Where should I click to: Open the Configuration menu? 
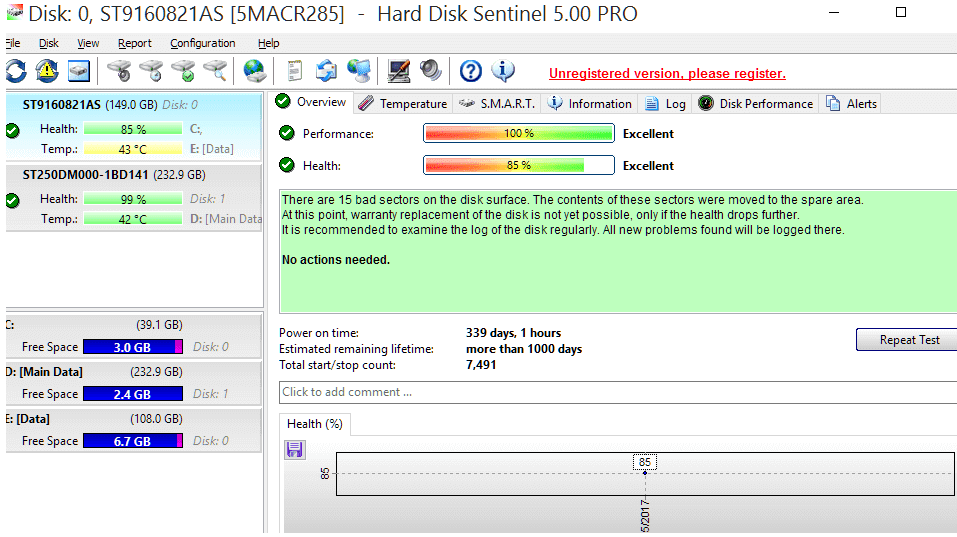click(203, 43)
